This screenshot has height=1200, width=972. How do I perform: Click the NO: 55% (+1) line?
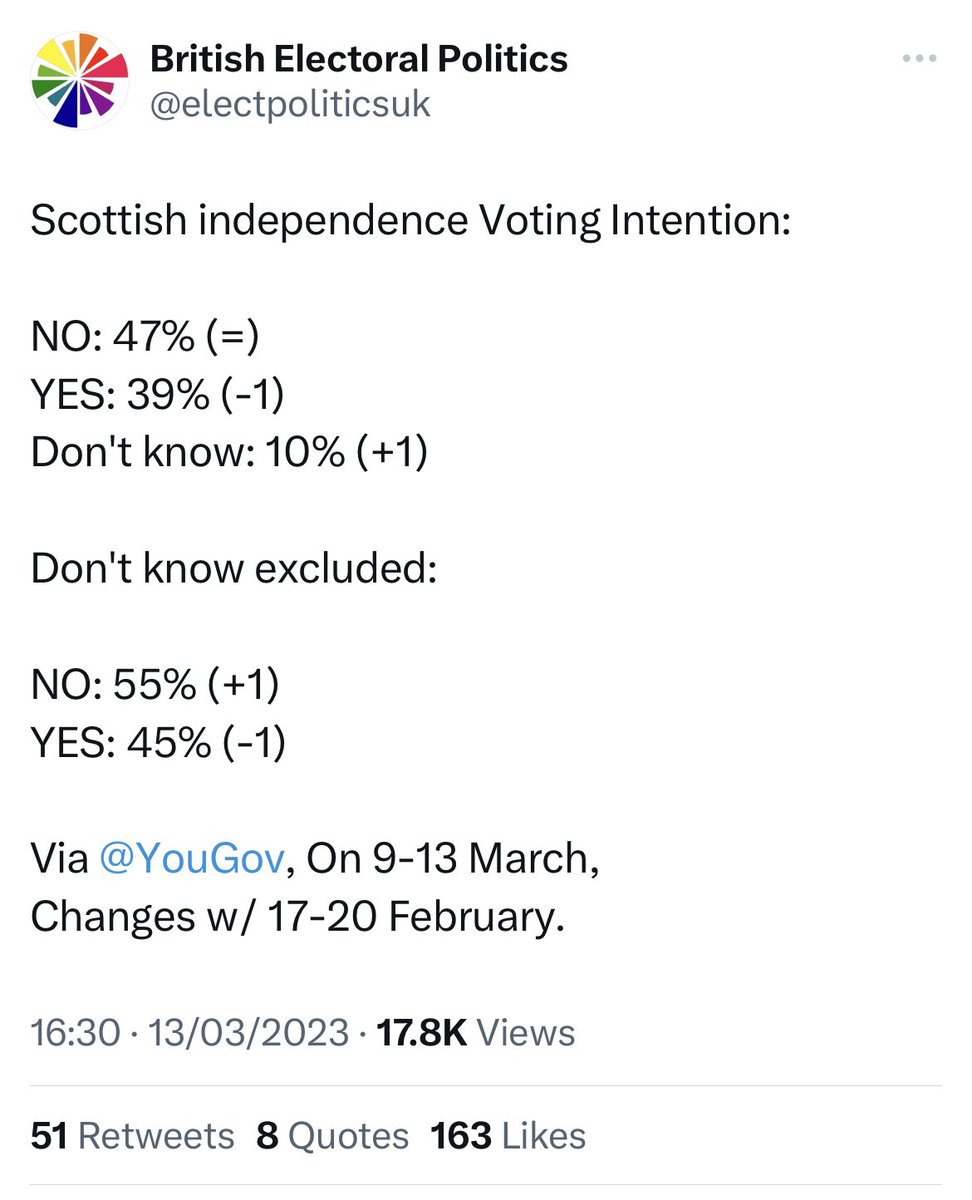pyautogui.click(x=155, y=685)
